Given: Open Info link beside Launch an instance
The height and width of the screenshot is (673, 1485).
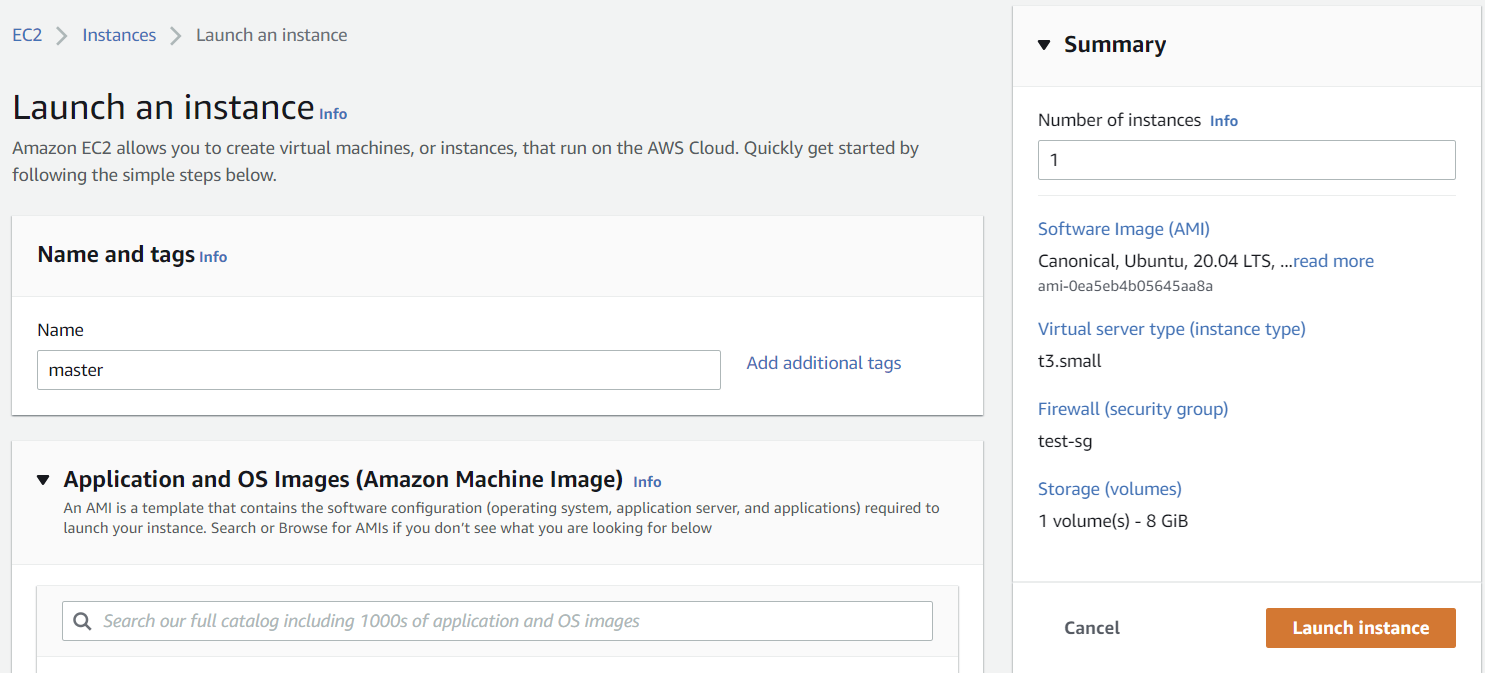Looking at the screenshot, I should [x=333, y=114].
